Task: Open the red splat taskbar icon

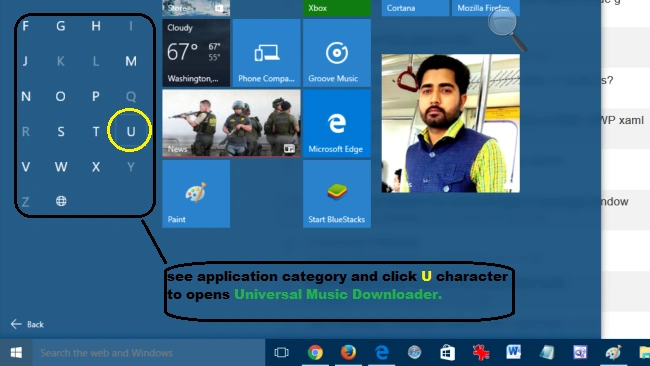Action: 481,353
